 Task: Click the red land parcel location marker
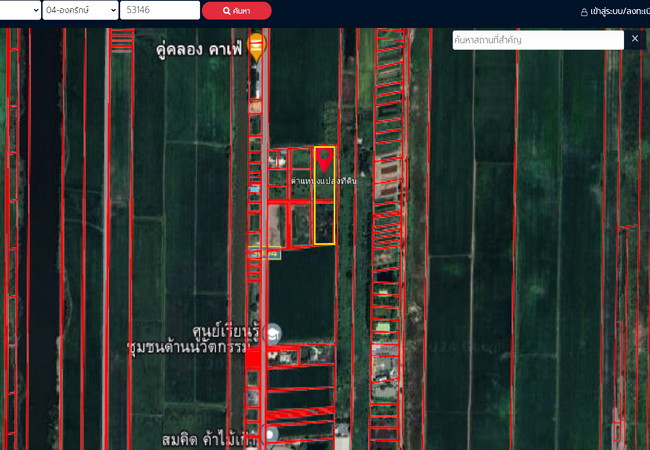tap(324, 160)
